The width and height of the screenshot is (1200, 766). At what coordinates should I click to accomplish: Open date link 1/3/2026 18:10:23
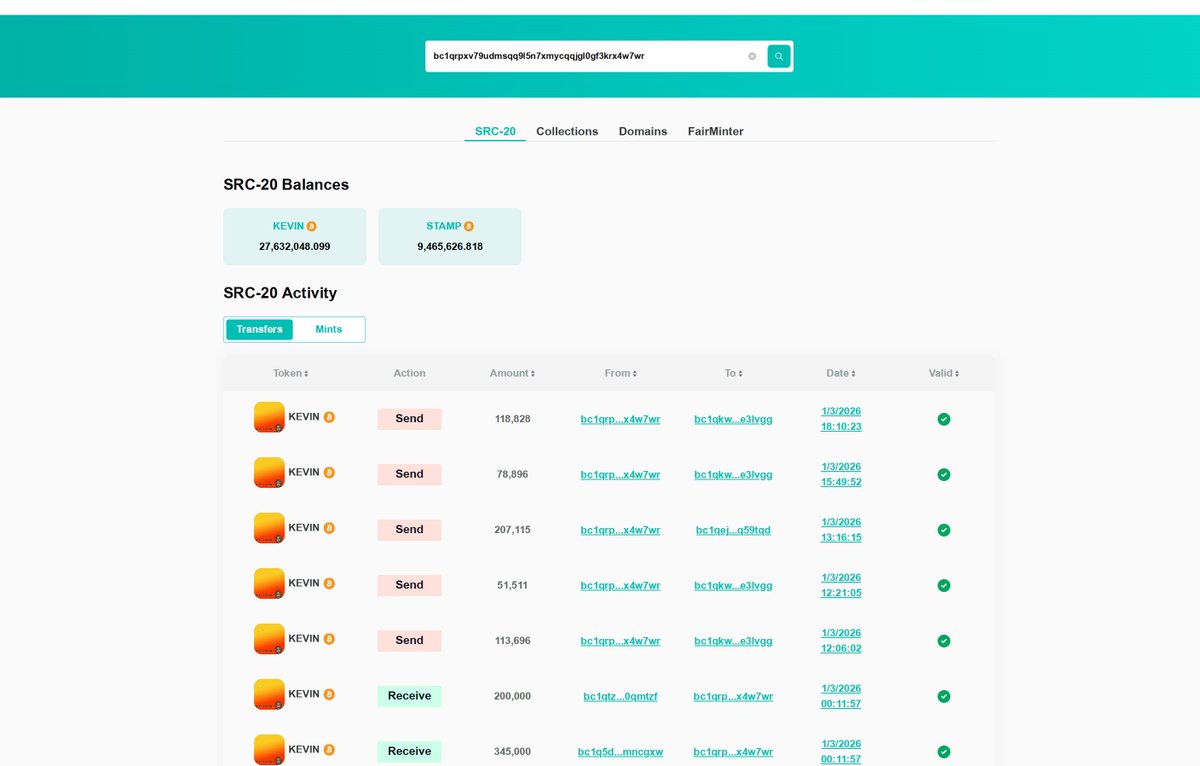click(x=841, y=419)
